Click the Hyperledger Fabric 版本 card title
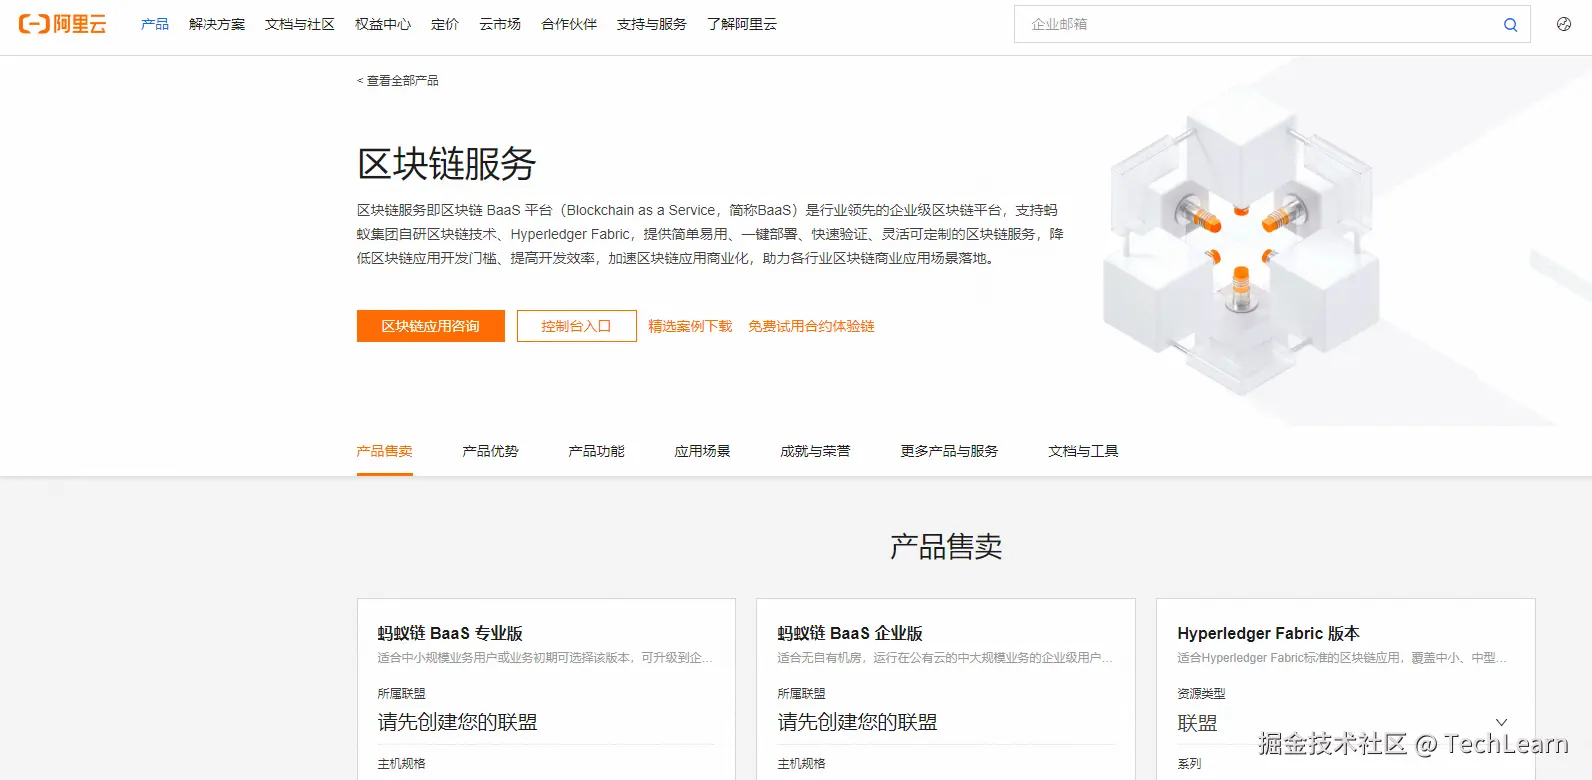1592x780 pixels. pyautogui.click(x=1268, y=633)
